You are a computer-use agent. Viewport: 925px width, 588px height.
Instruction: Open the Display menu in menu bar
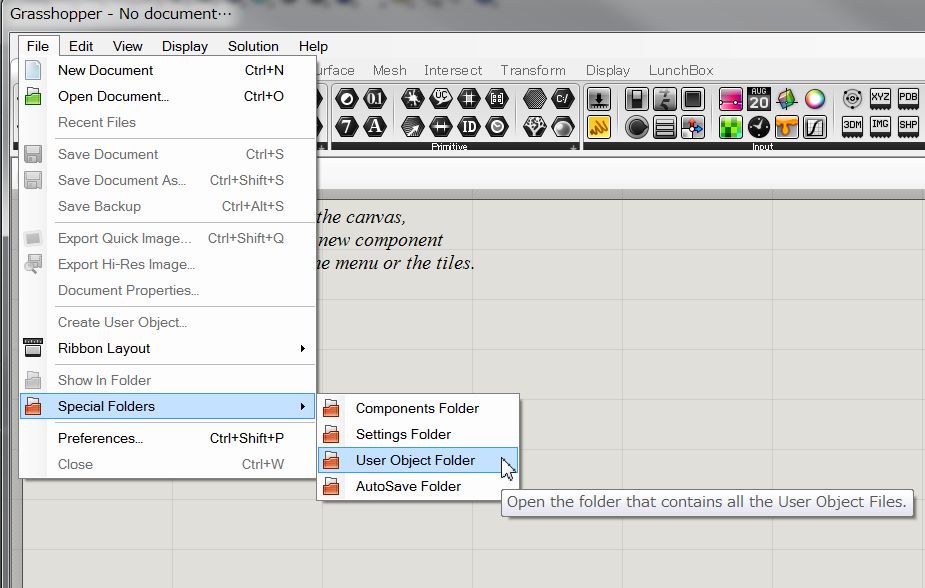click(x=185, y=46)
